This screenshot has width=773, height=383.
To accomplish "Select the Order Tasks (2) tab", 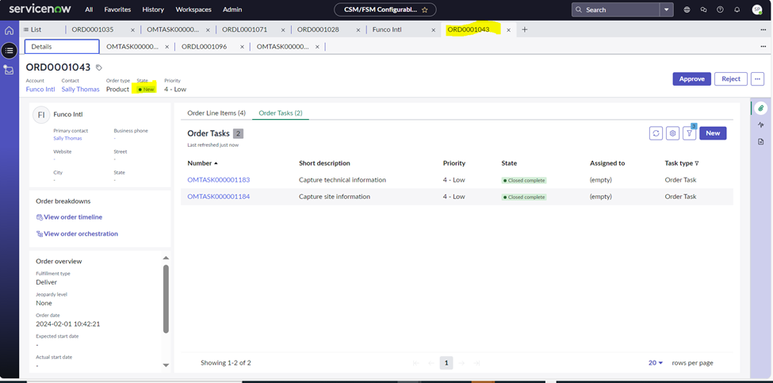I will (x=281, y=113).
